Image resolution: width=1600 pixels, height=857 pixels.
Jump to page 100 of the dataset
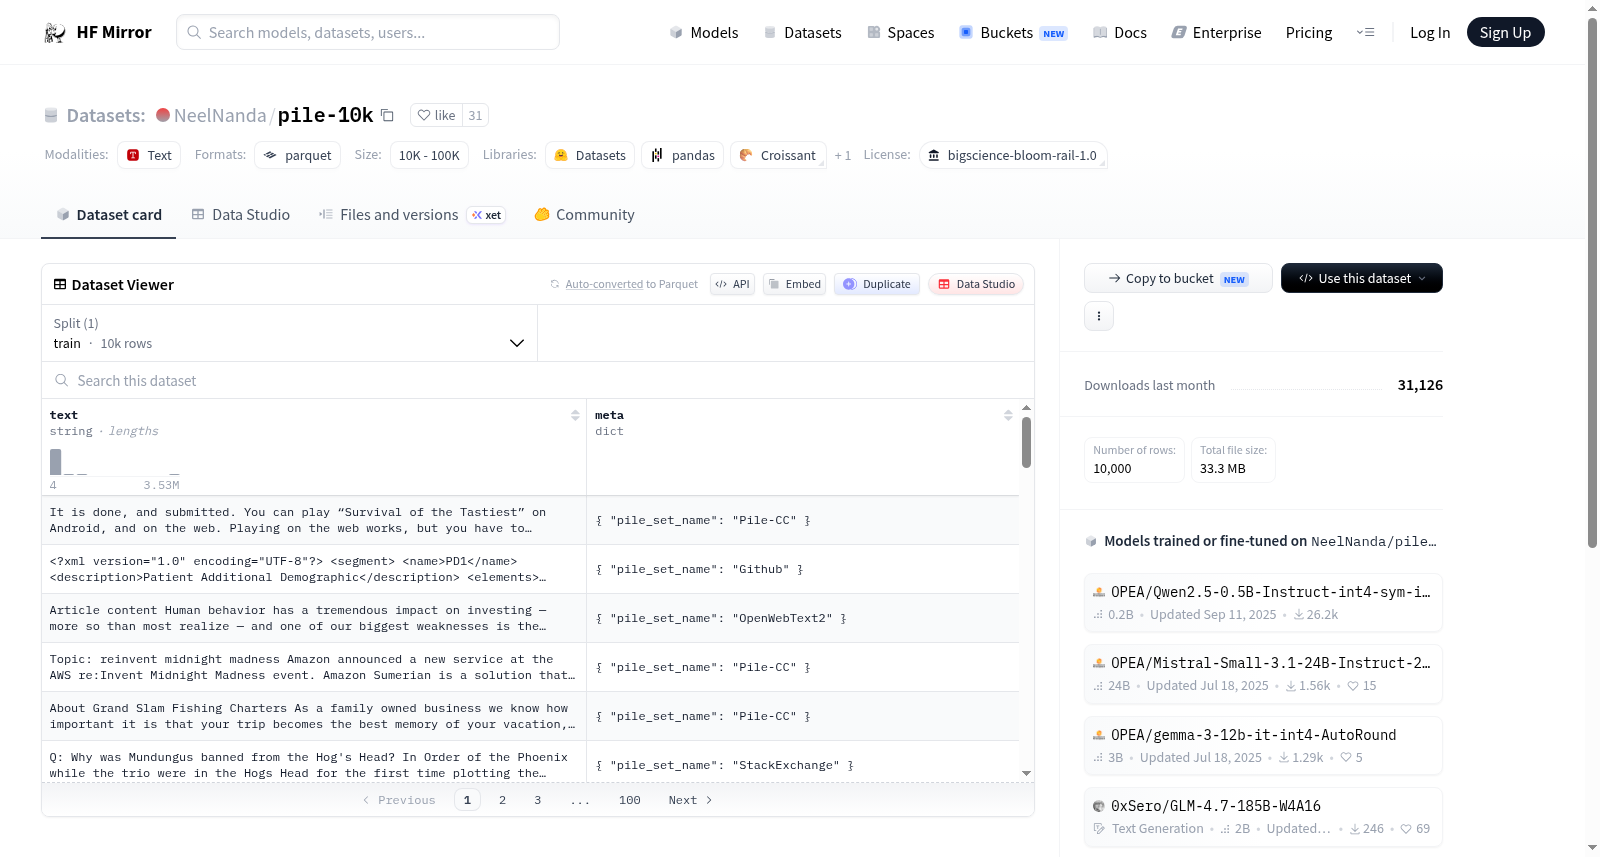pyautogui.click(x=630, y=800)
